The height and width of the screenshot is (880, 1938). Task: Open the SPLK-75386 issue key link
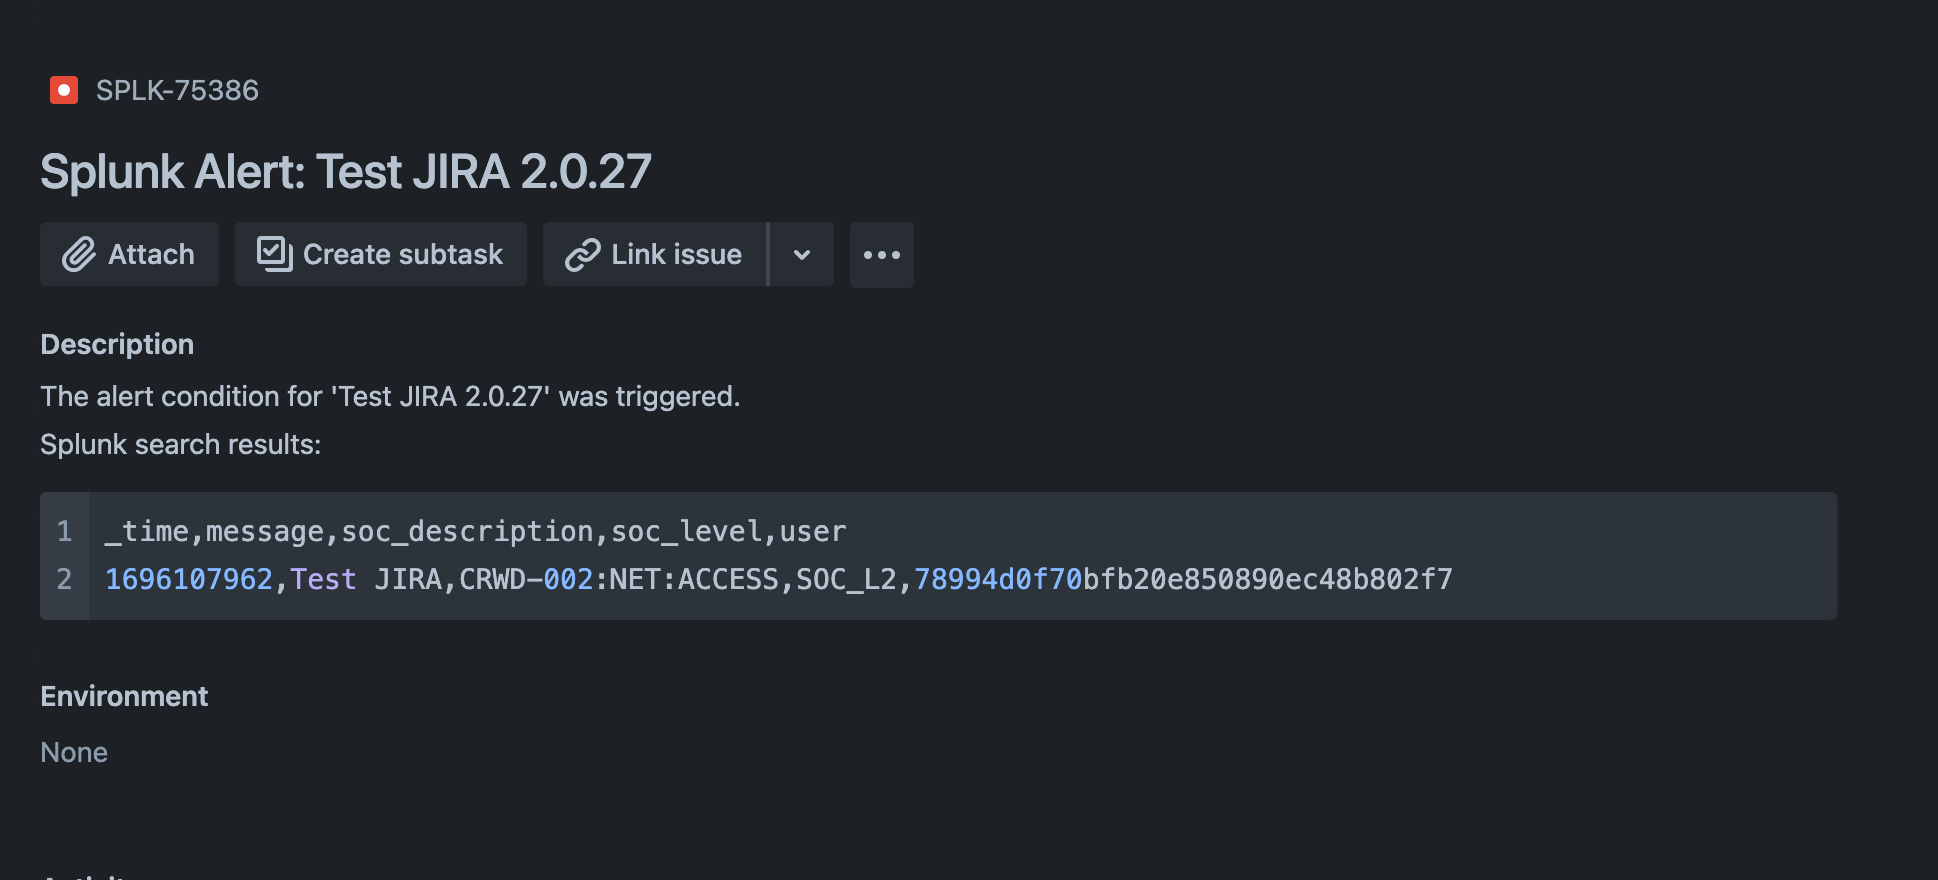click(176, 91)
